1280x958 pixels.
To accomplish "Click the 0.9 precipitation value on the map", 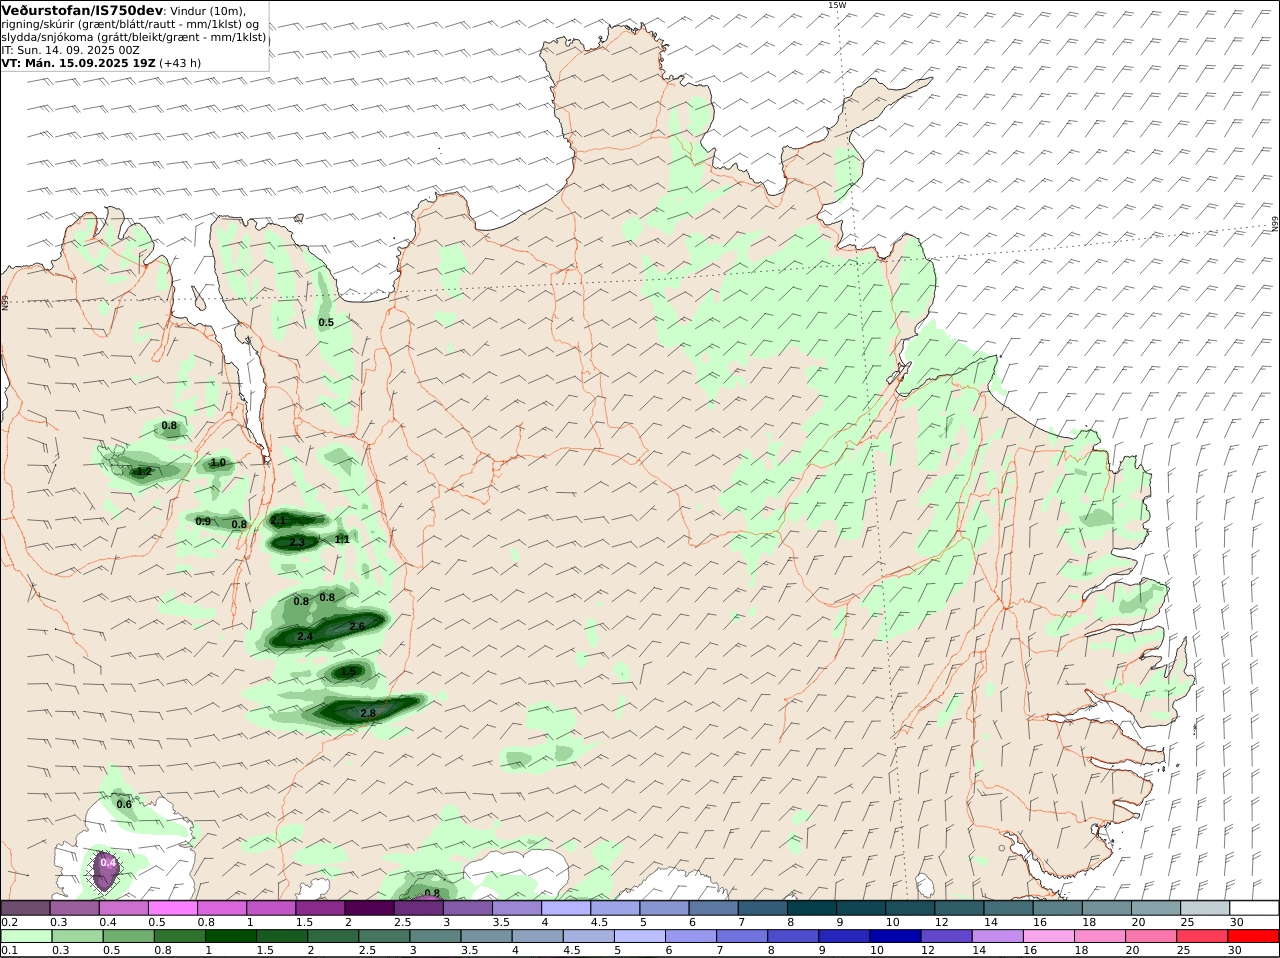I will coord(203,521).
